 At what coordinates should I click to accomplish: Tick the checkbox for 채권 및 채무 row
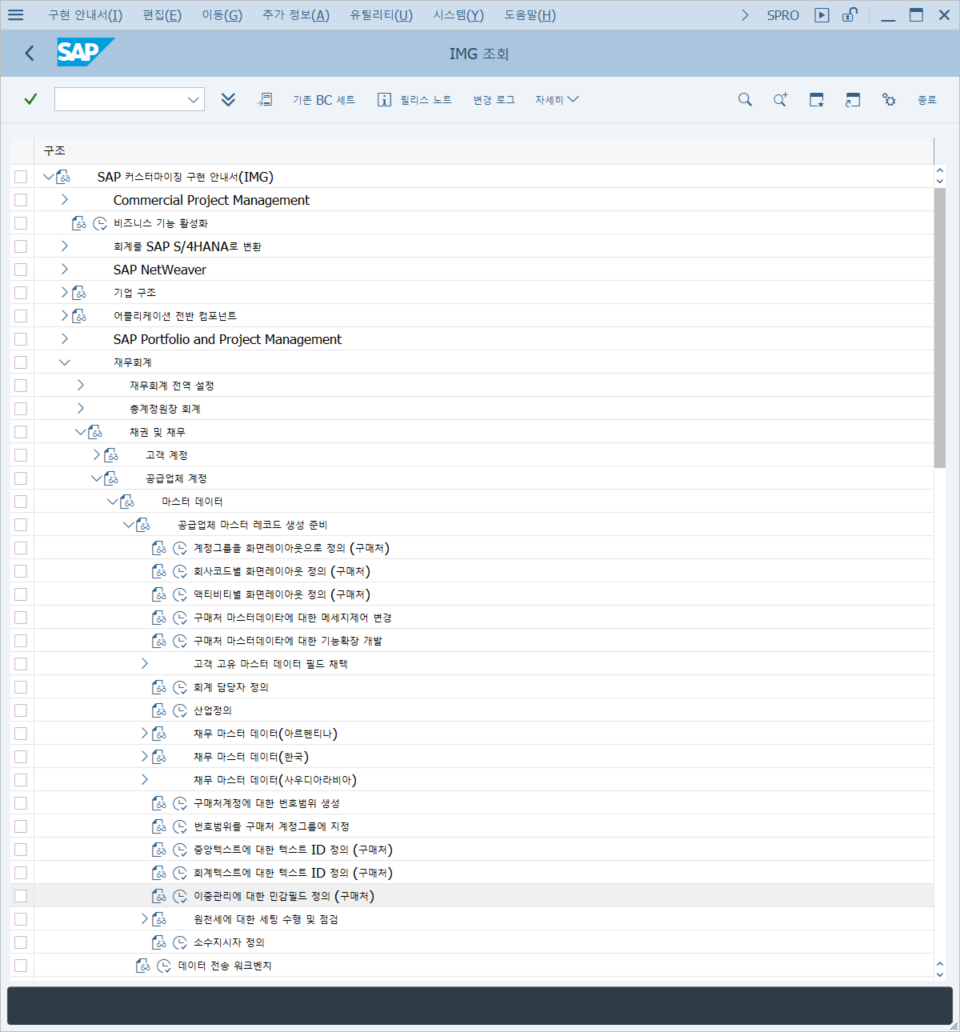click(x=21, y=432)
